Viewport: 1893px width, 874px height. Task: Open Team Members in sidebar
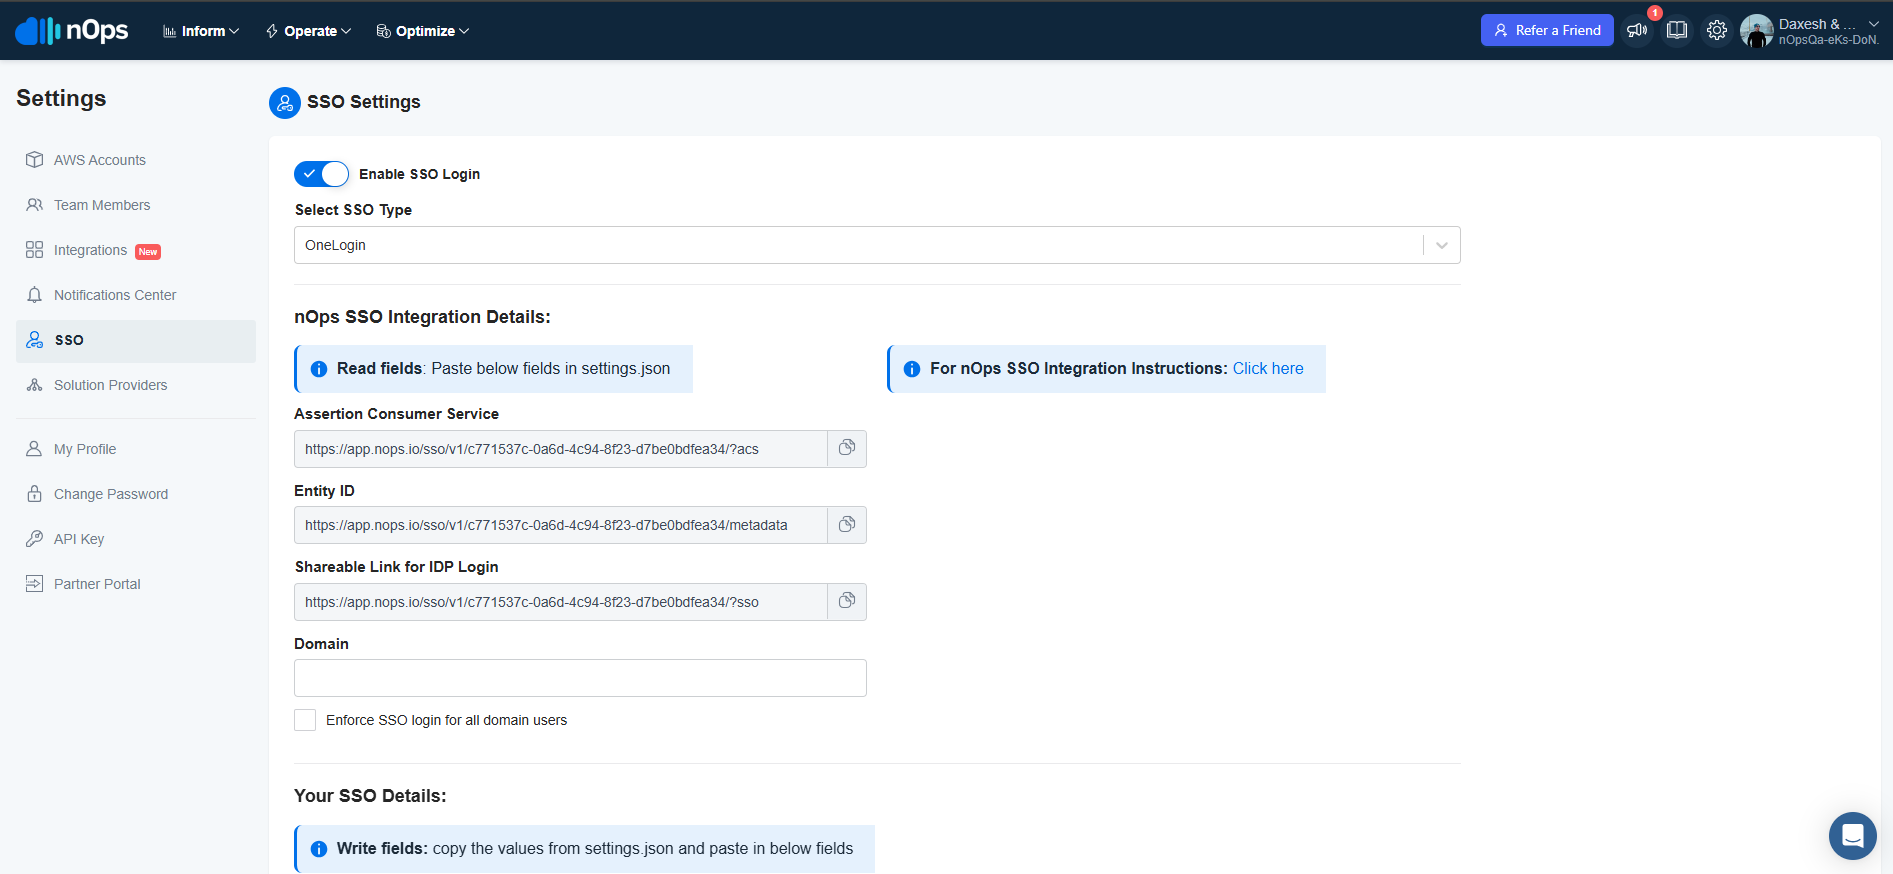(x=101, y=205)
